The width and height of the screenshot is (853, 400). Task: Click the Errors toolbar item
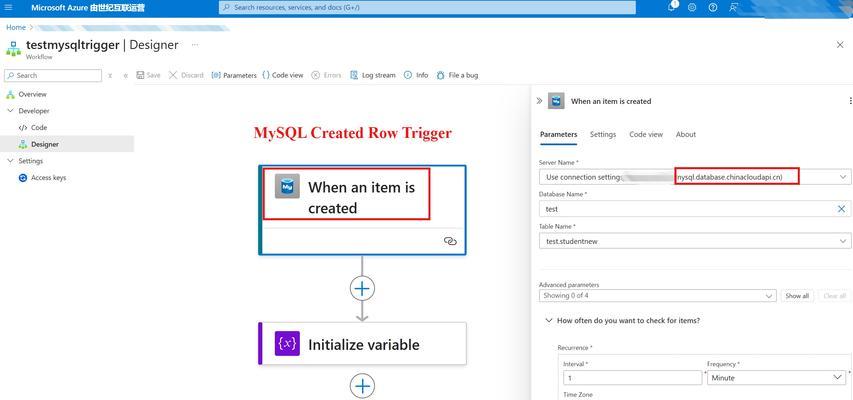pos(326,76)
